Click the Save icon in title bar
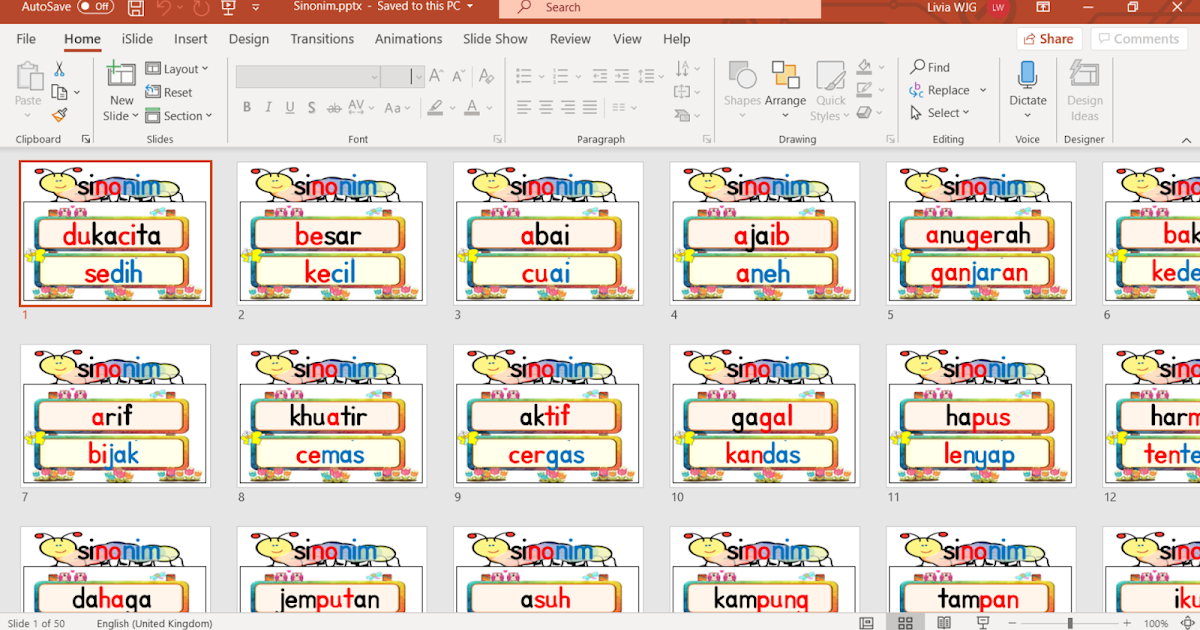 coord(136,8)
